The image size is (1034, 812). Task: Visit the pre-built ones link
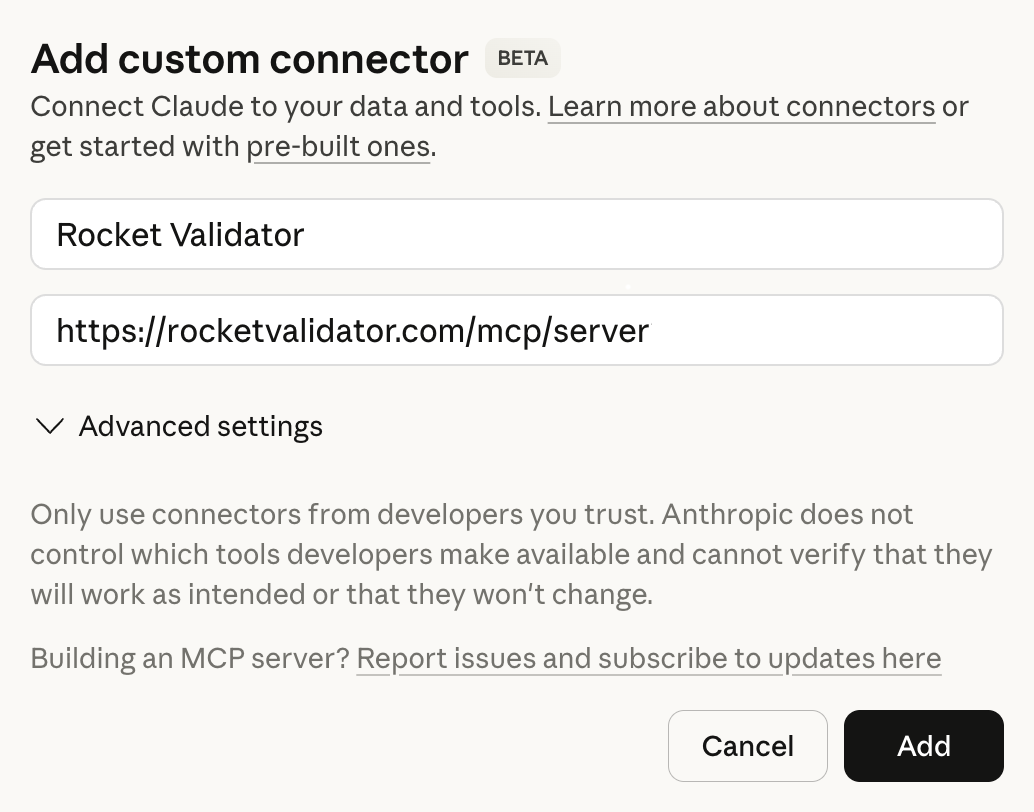340,146
